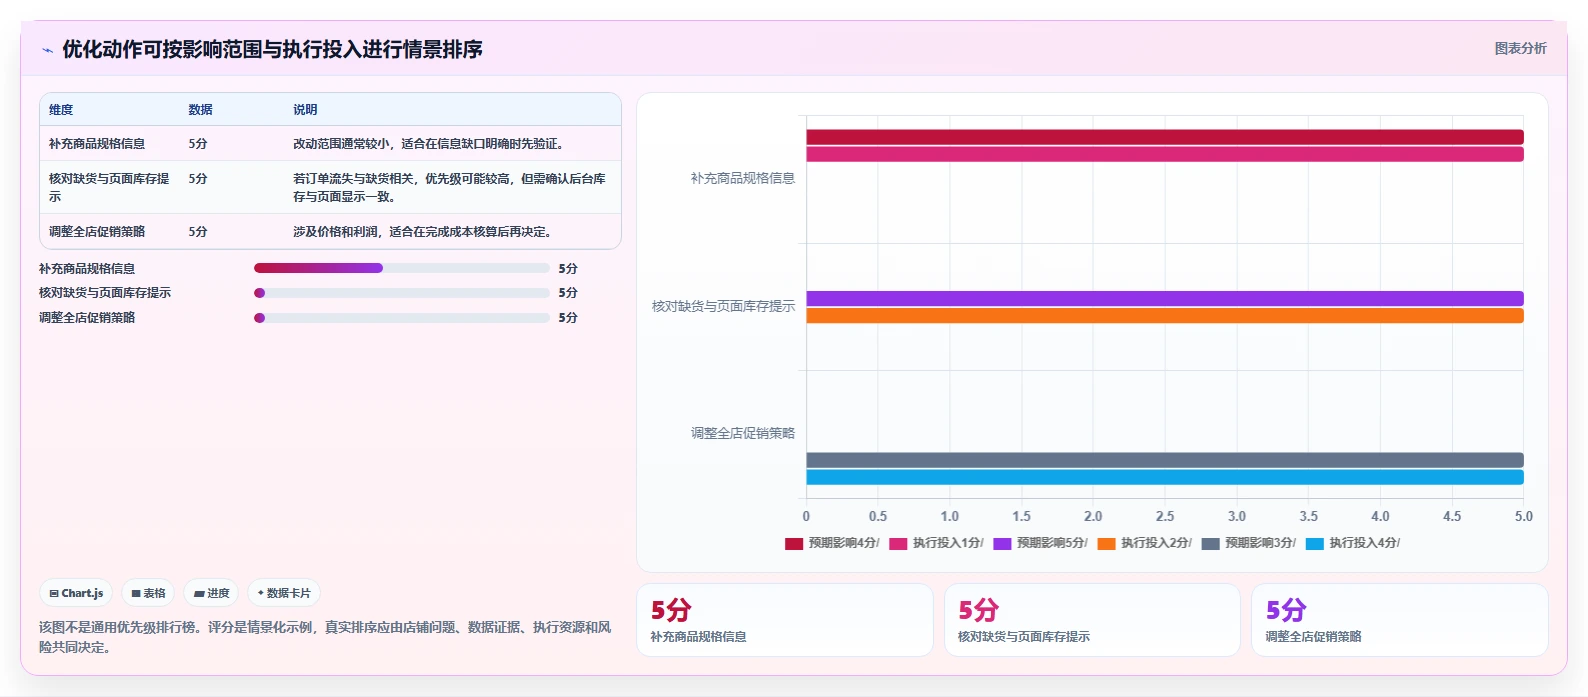The height and width of the screenshot is (697, 1588).
Task: Click the purple chart bar
Action: coord(1165,298)
